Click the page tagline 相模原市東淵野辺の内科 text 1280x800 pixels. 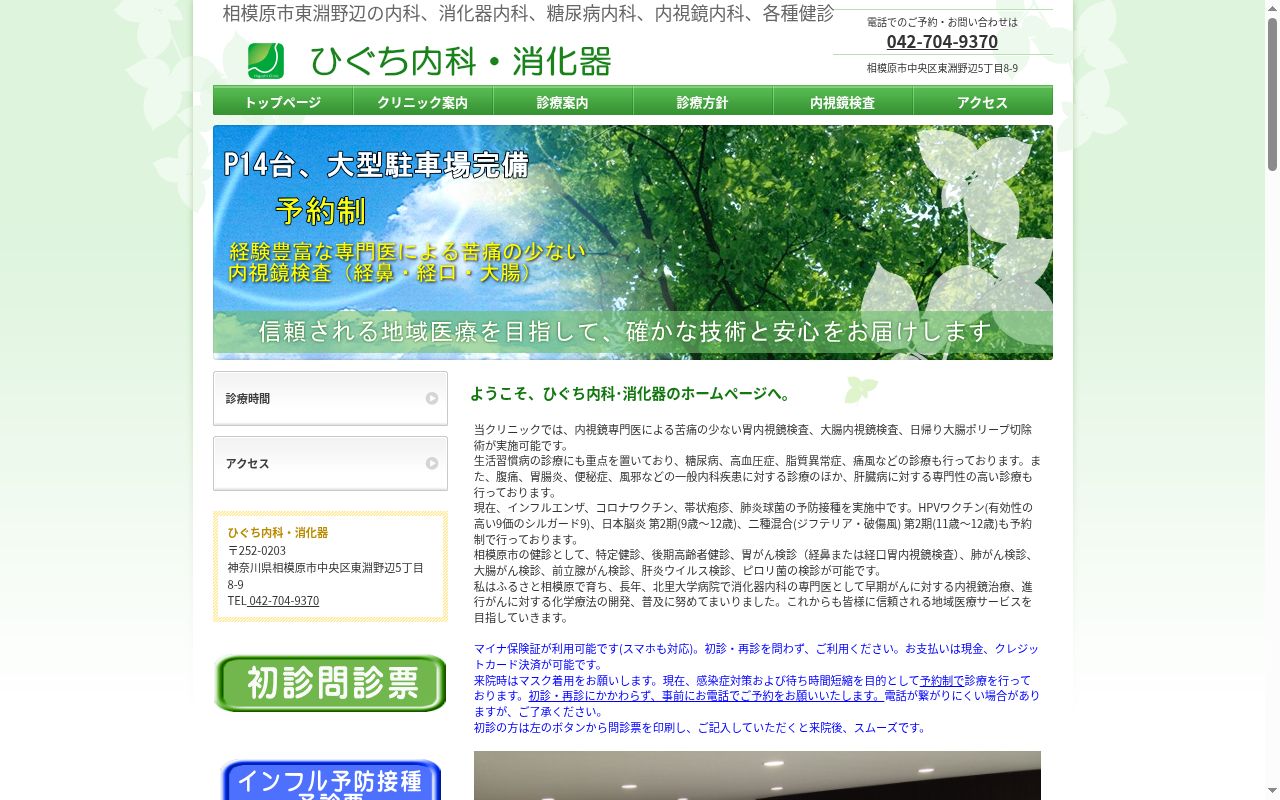point(528,14)
